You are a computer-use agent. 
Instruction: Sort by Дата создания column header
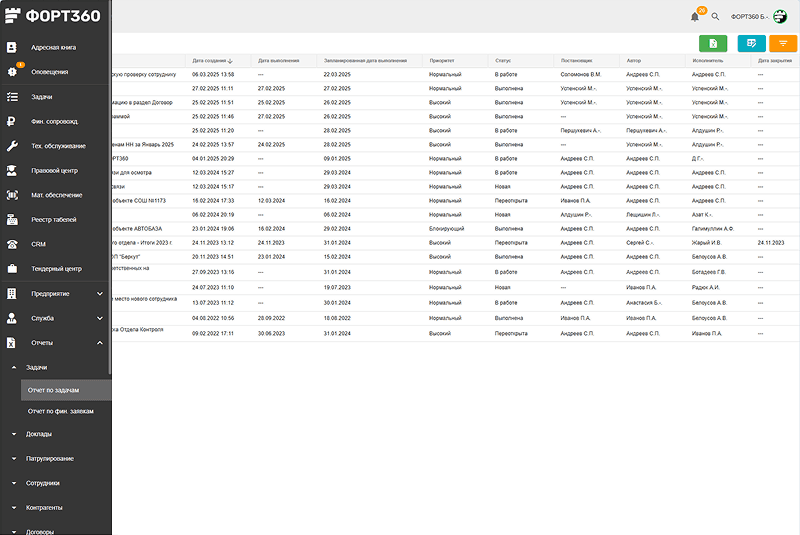[210, 60]
